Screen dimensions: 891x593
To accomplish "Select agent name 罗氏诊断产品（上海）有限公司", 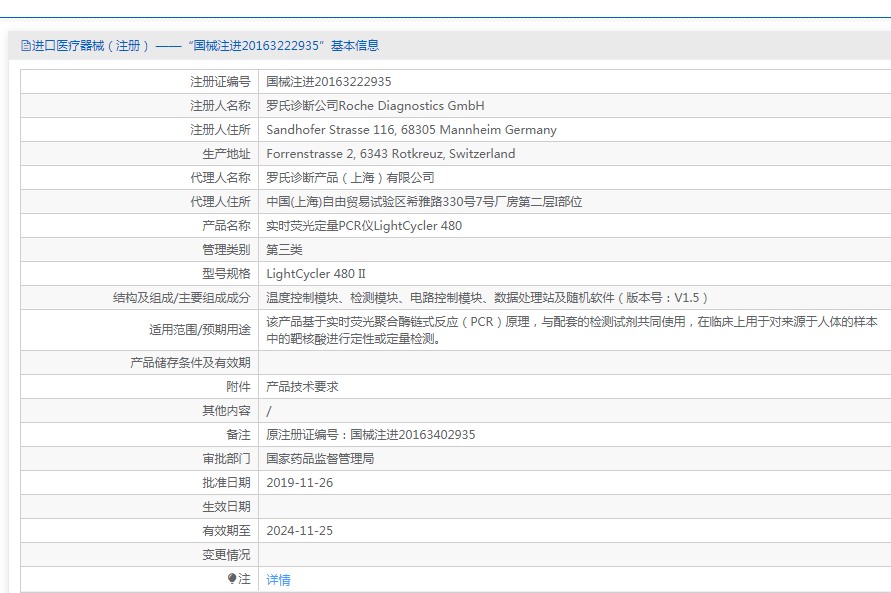I will pos(350,178).
